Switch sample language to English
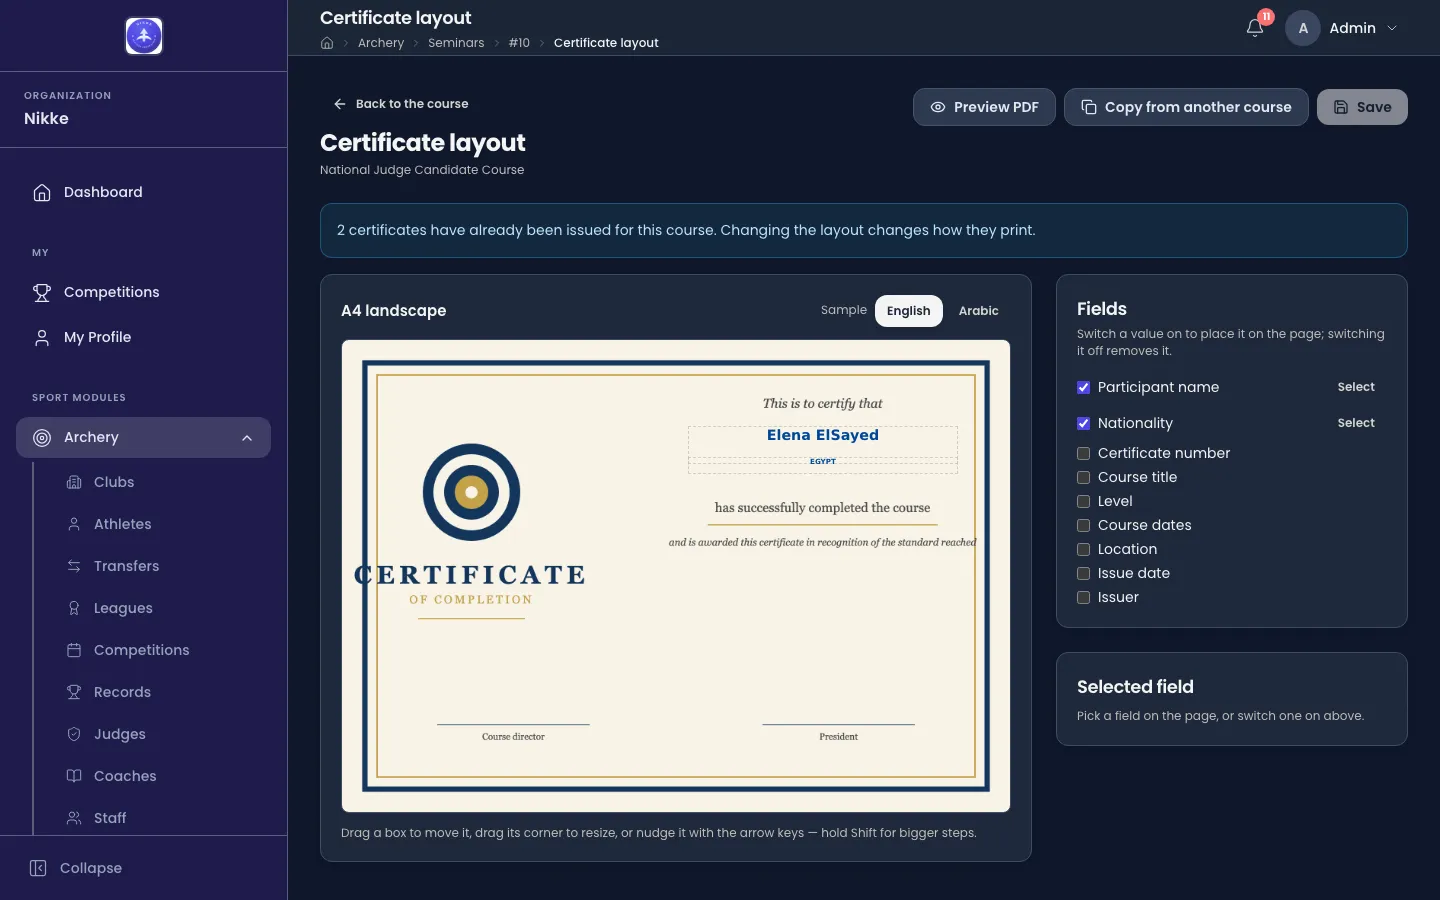This screenshot has width=1440, height=900. click(x=908, y=311)
